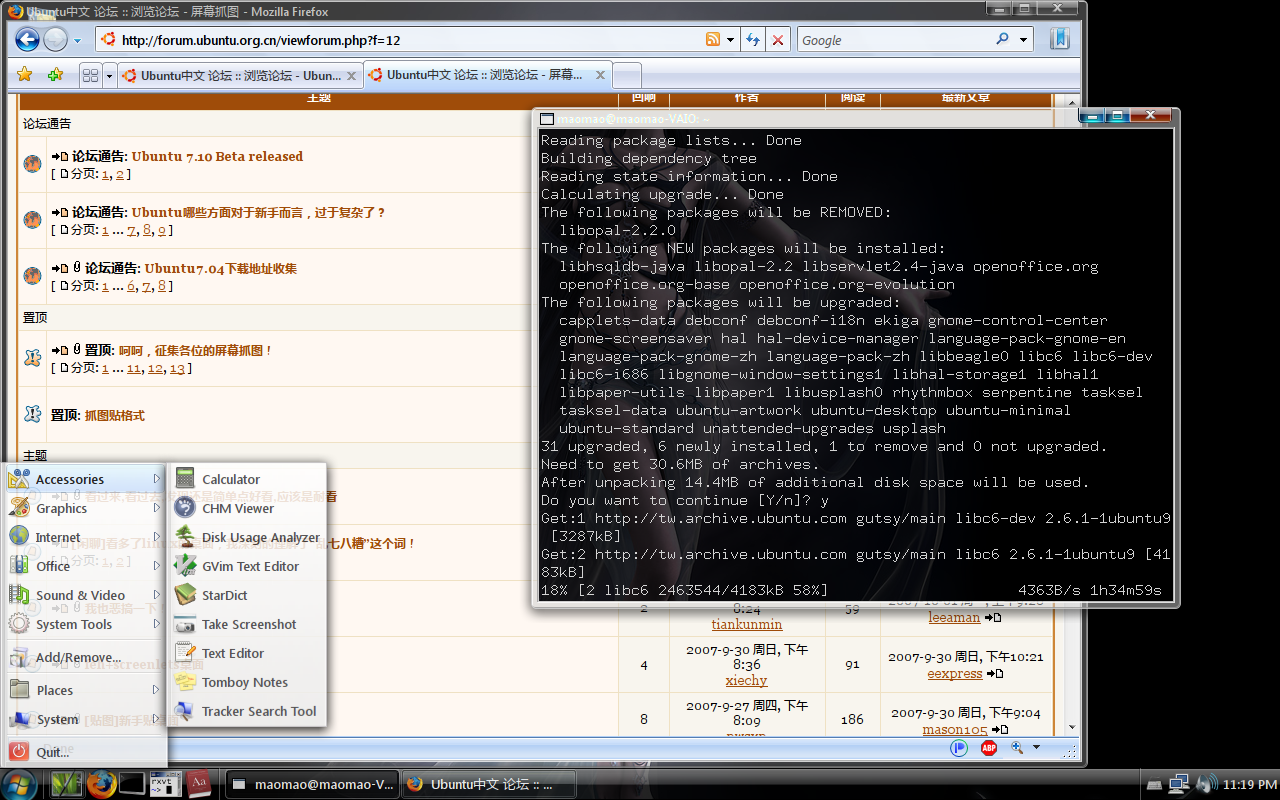Click the rxvt quick launch icon
1280x800 pixels.
[165, 784]
